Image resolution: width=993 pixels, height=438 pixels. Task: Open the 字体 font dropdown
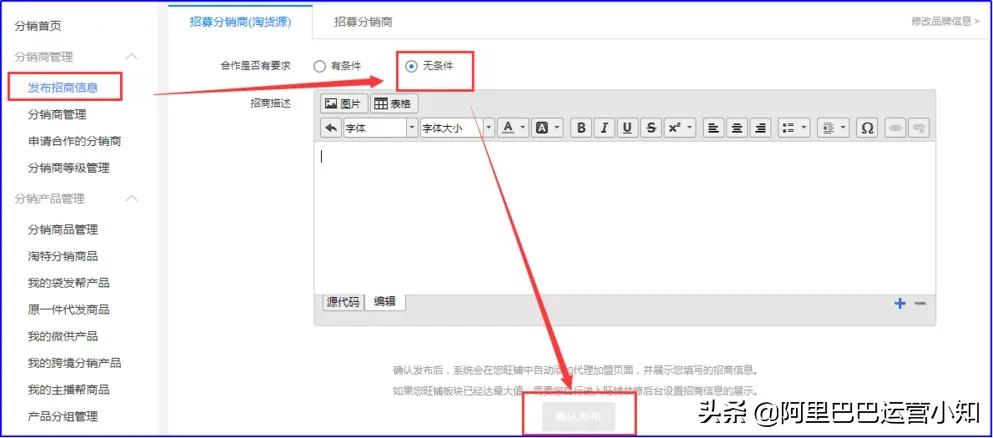[x=380, y=128]
